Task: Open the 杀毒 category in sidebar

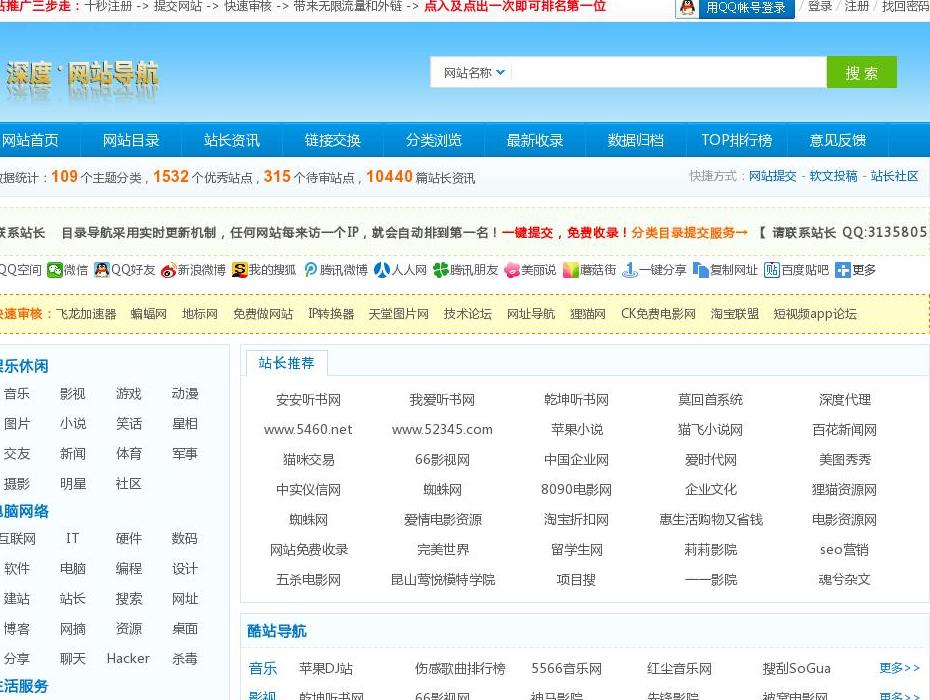Action: [185, 658]
